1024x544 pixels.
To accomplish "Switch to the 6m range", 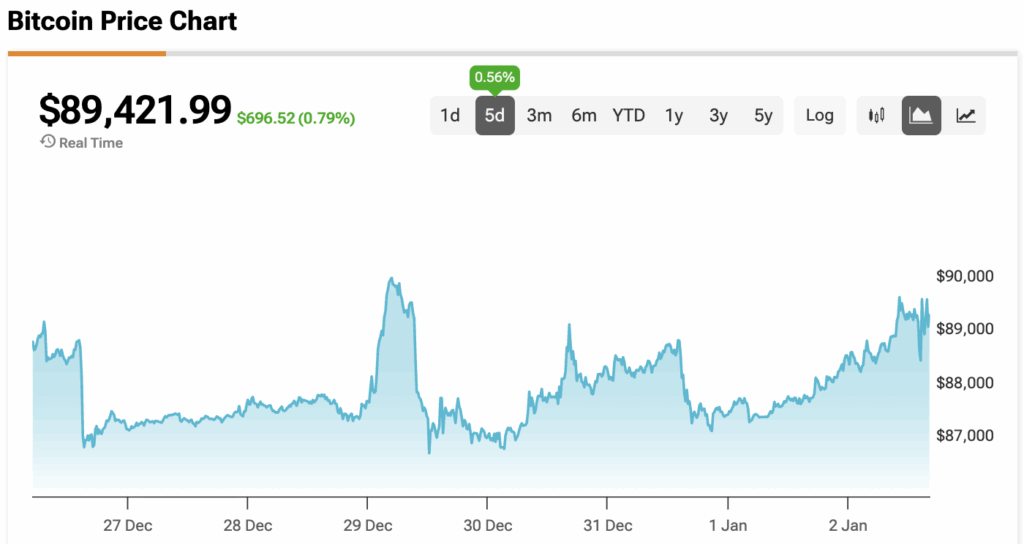I will pyautogui.click(x=584, y=115).
